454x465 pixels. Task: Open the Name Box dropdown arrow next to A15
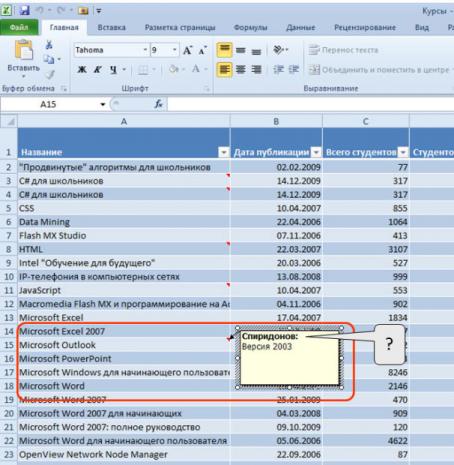103,105
